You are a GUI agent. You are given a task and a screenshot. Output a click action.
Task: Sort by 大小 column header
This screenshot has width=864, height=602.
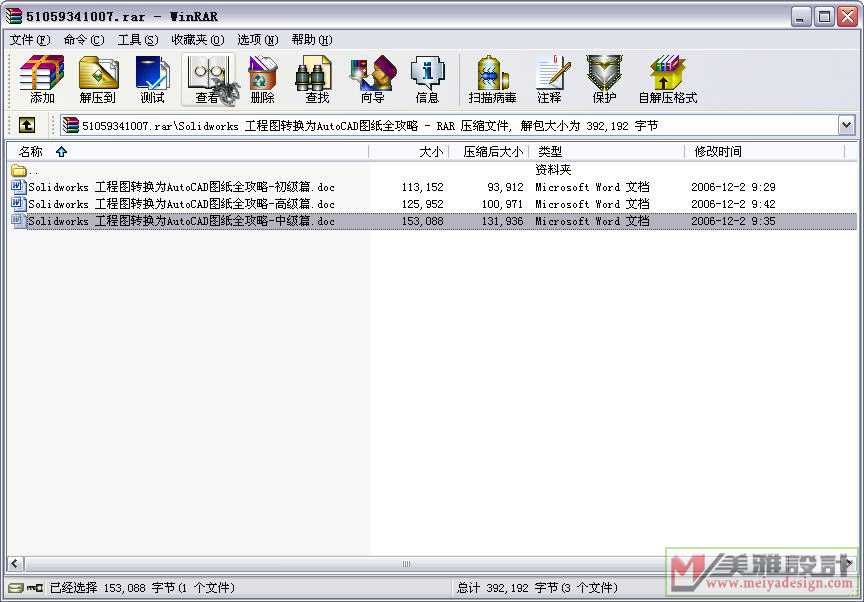click(408, 151)
